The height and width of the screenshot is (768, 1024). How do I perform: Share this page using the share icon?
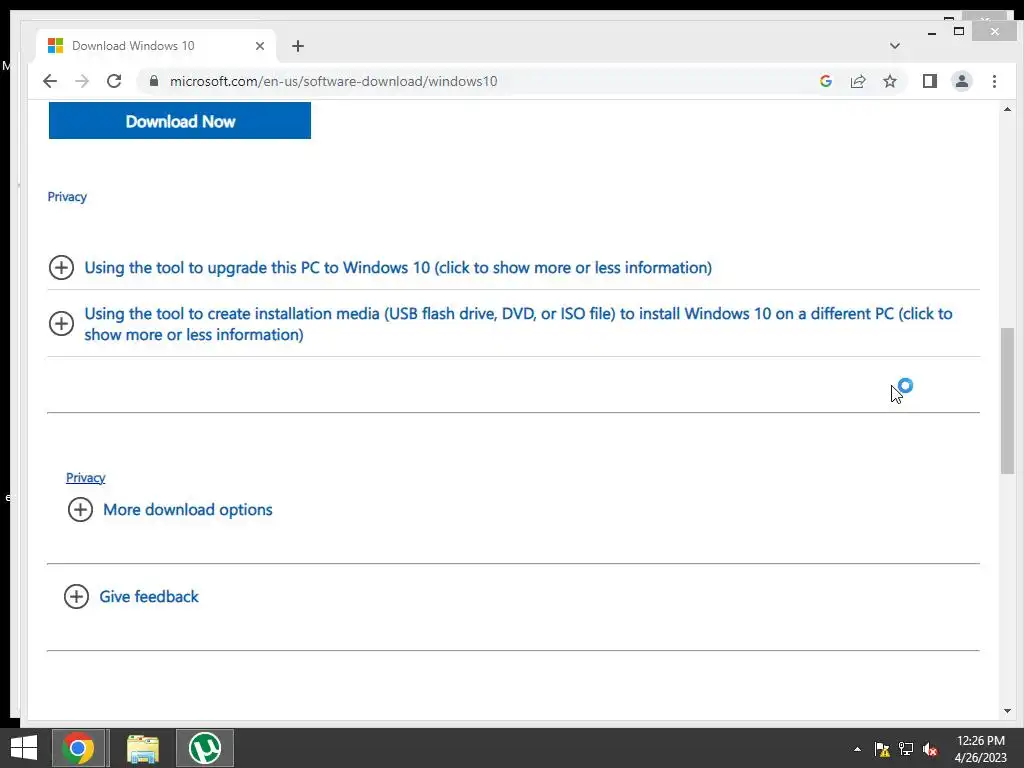click(857, 81)
